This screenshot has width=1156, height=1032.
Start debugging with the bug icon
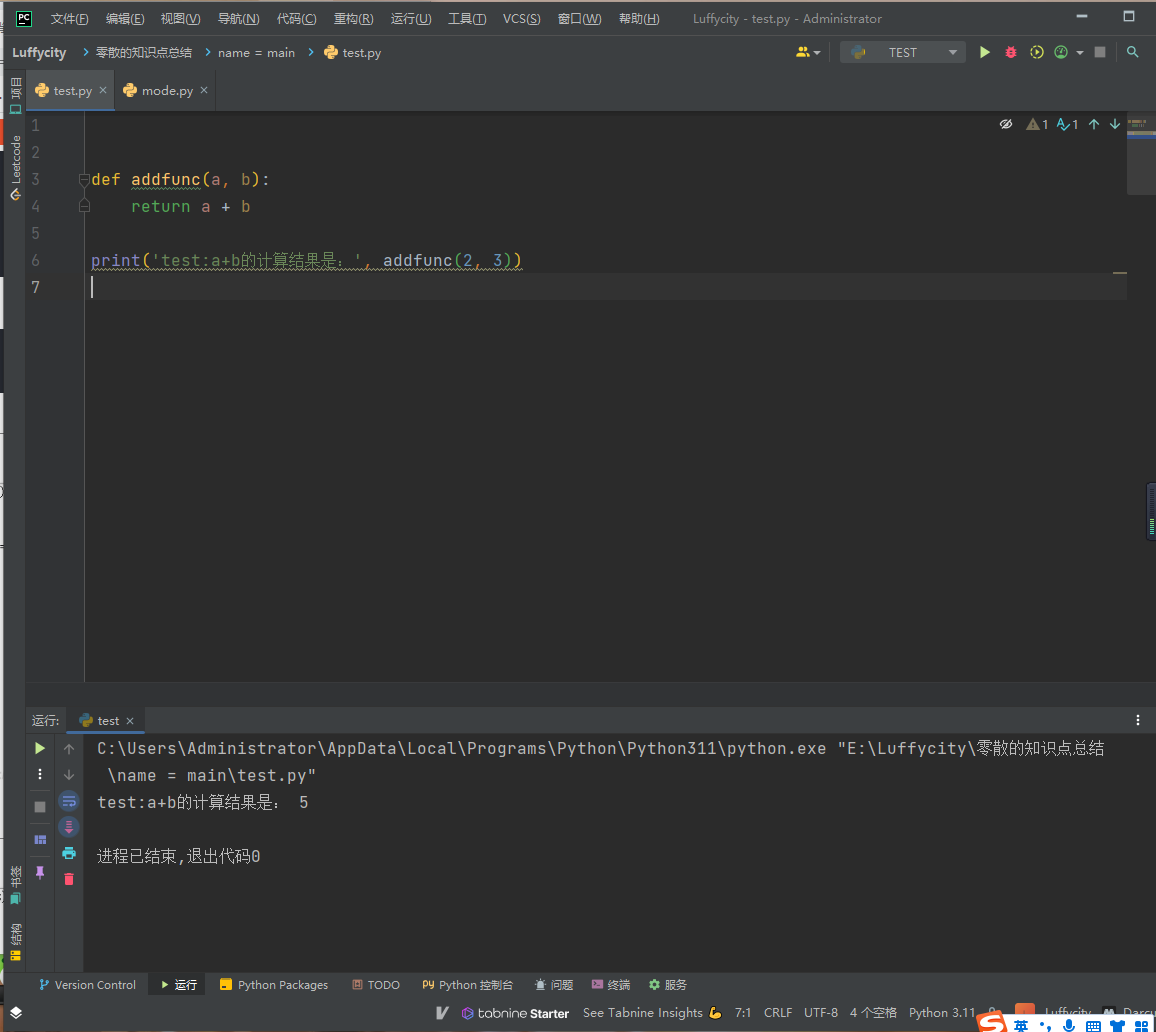tap(1010, 52)
